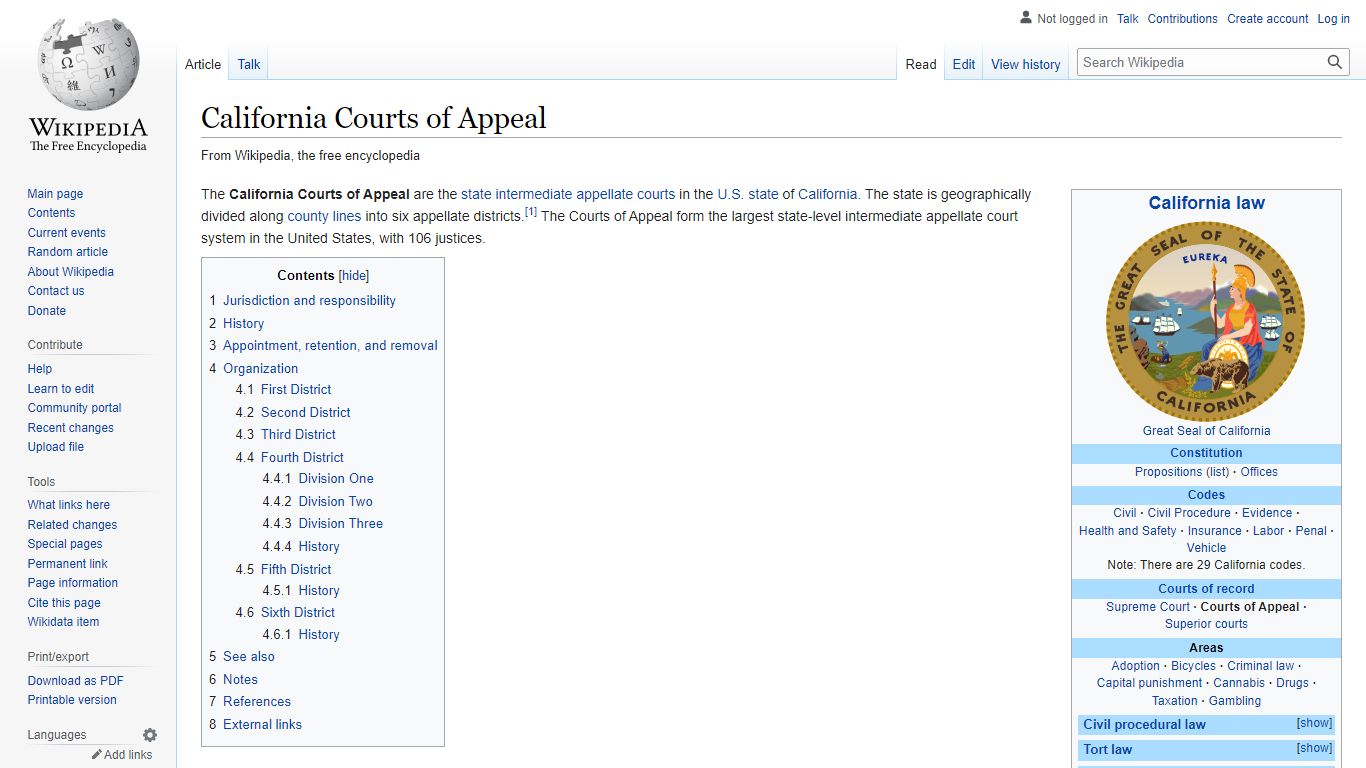Click the not-logged-in user icon

coord(1026,18)
